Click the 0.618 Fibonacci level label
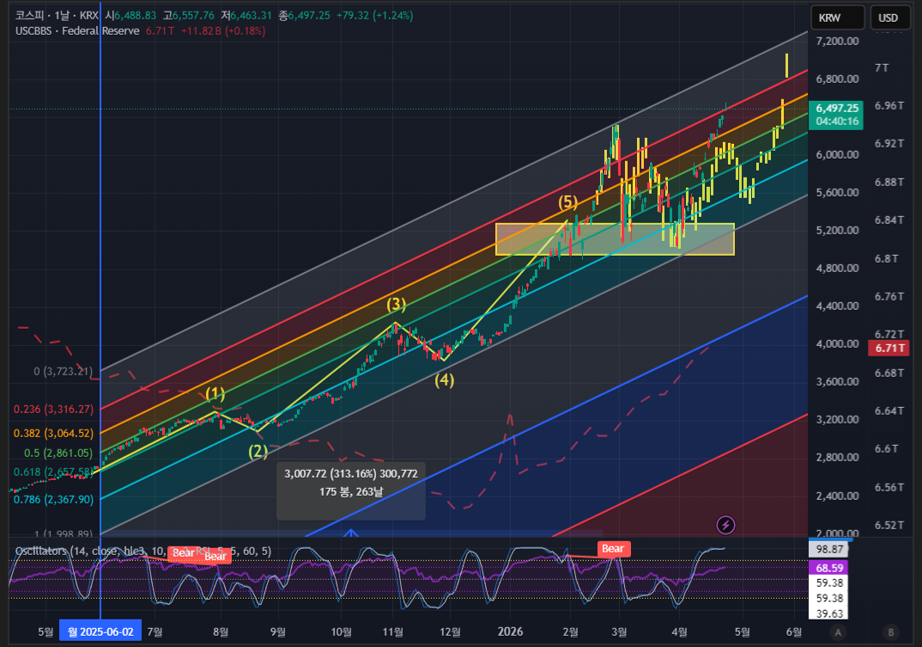Viewport: 922px width, 647px height. [x=53, y=472]
